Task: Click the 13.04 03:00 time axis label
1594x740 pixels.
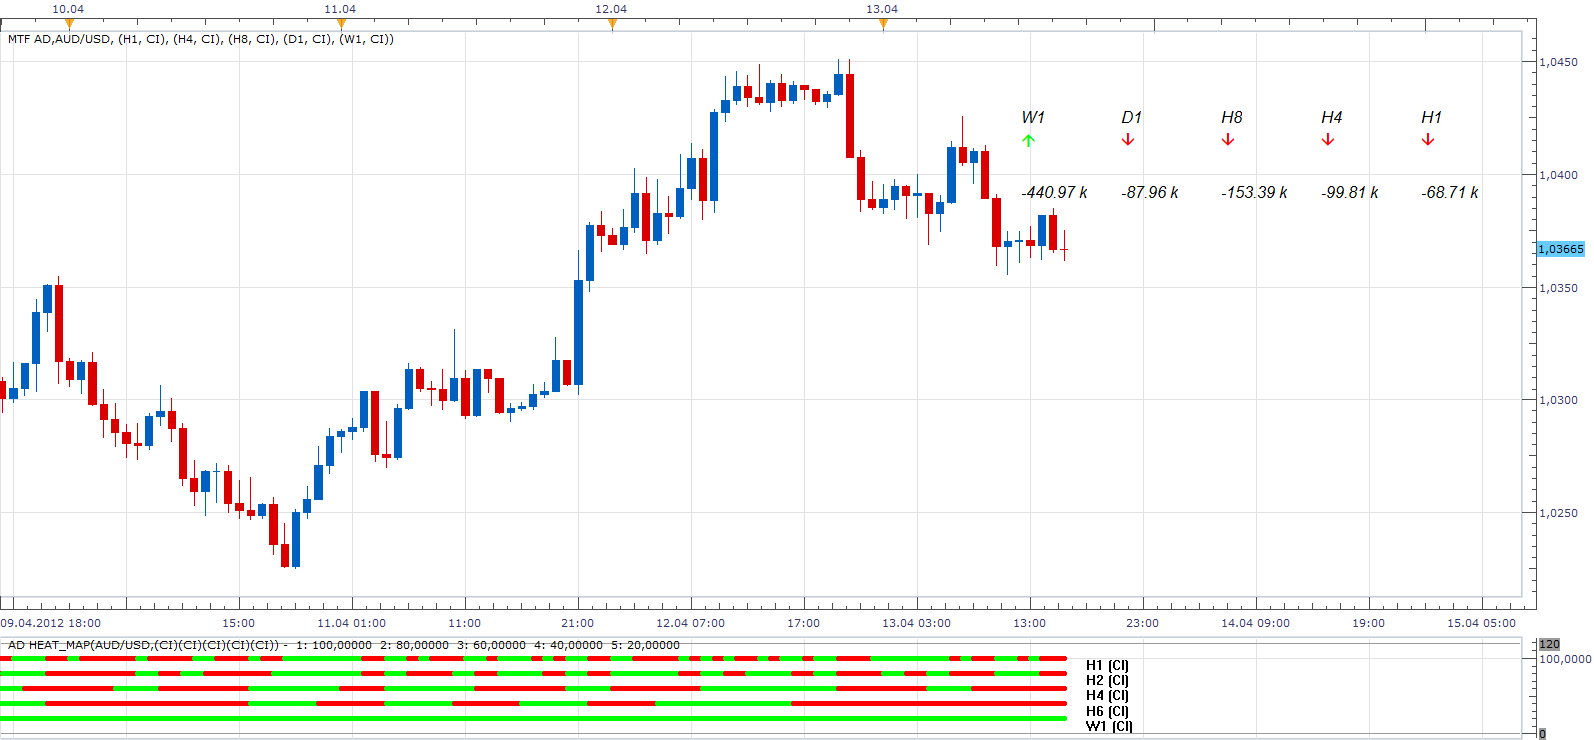Action: click(916, 623)
